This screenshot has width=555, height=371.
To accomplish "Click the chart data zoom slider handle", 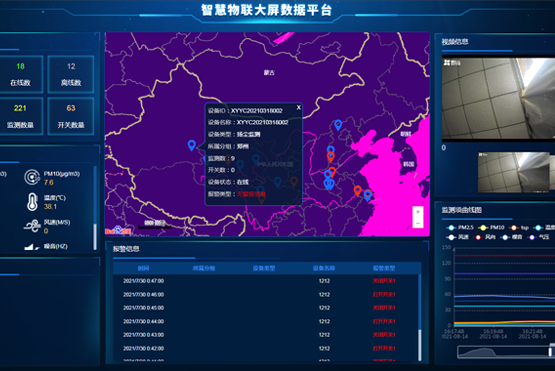I will pyautogui.click(x=550, y=352).
